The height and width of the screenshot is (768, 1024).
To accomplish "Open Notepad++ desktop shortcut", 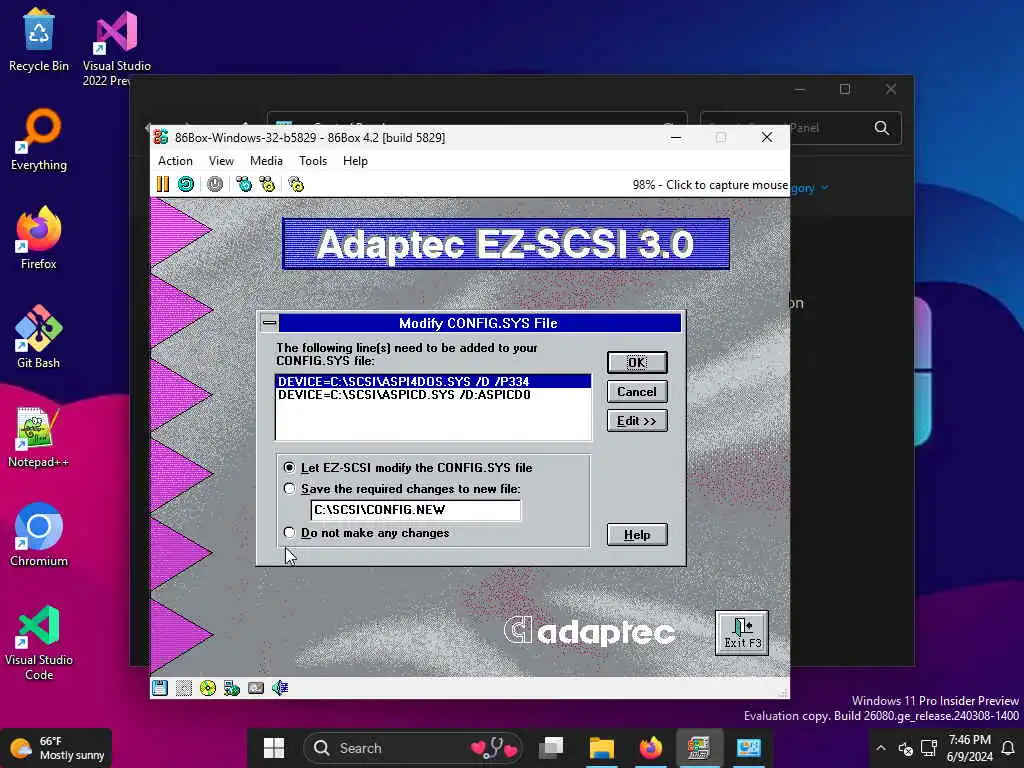I will 39,436.
